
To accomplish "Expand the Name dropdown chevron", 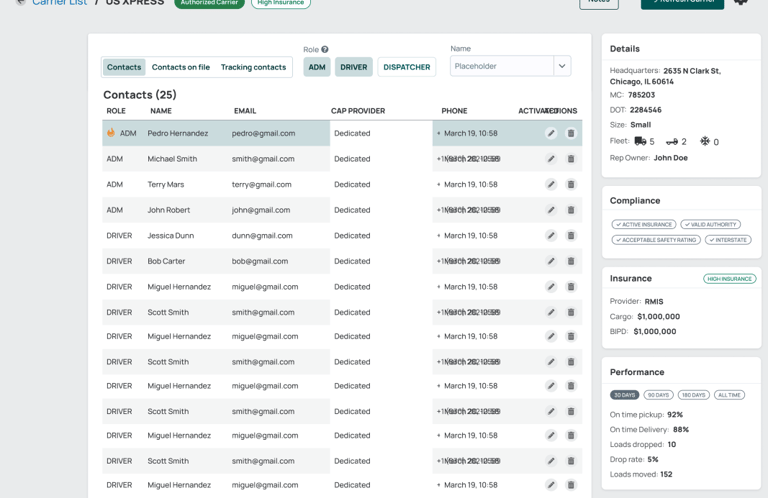I will [x=562, y=66].
